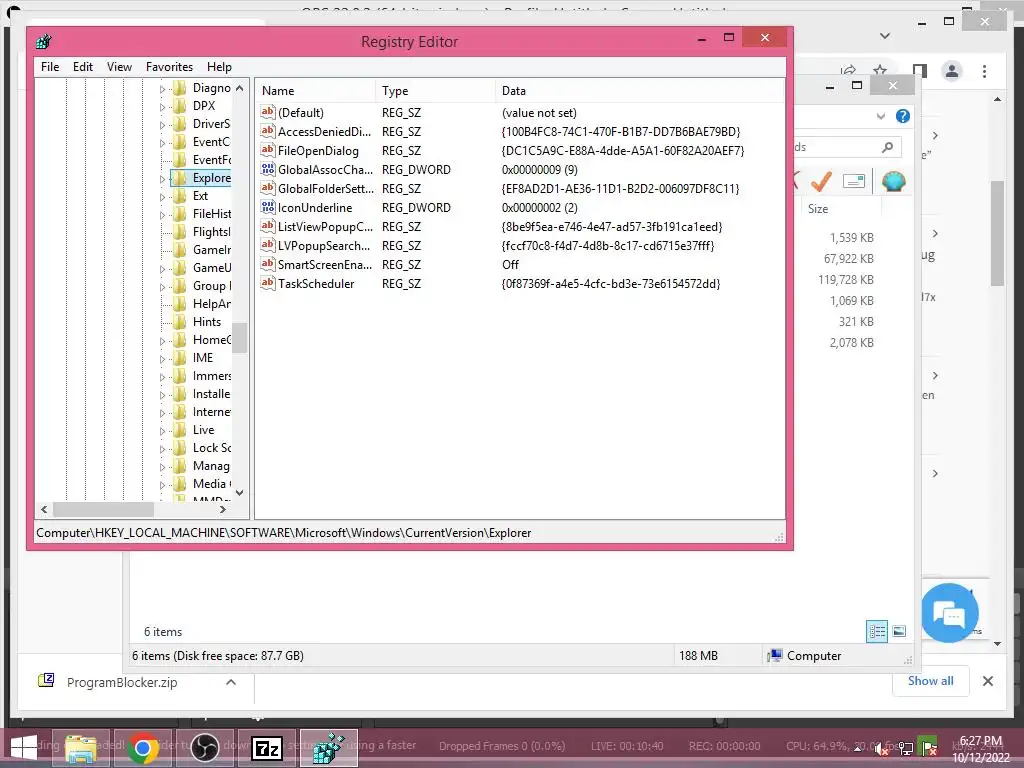This screenshot has width=1024, height=768.
Task: Click the IconUnderline 0x00000002 (2) data
Action: pos(539,208)
